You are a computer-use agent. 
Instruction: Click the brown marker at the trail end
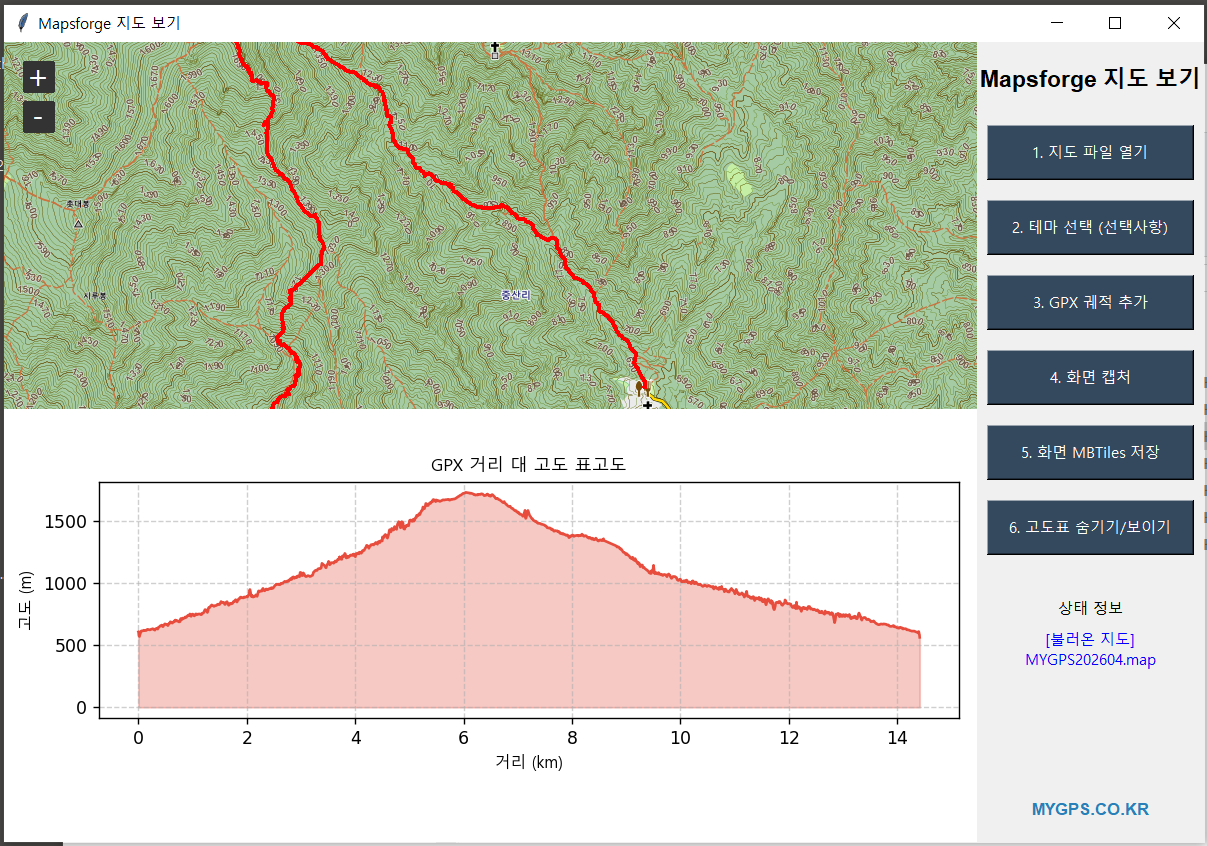pos(640,386)
